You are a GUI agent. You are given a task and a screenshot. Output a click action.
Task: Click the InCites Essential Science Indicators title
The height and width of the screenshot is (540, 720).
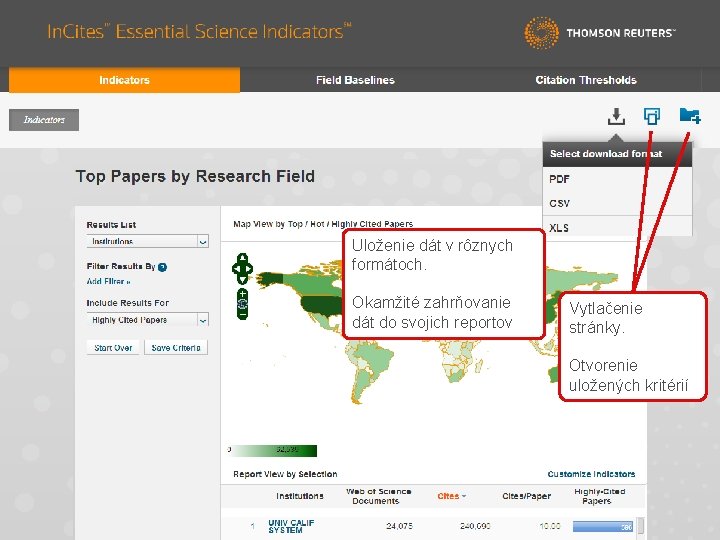[199, 31]
